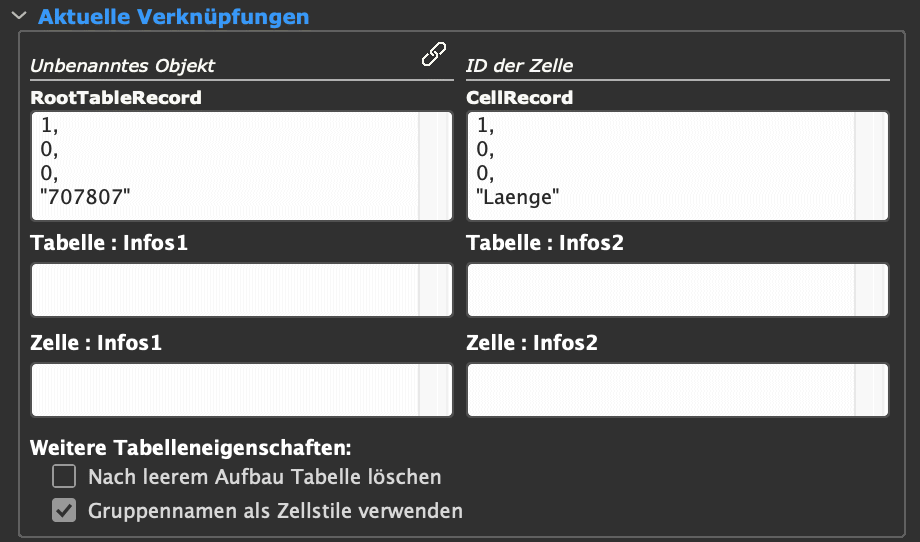Click inside the RootTableRecord text field

[x=225, y=166]
